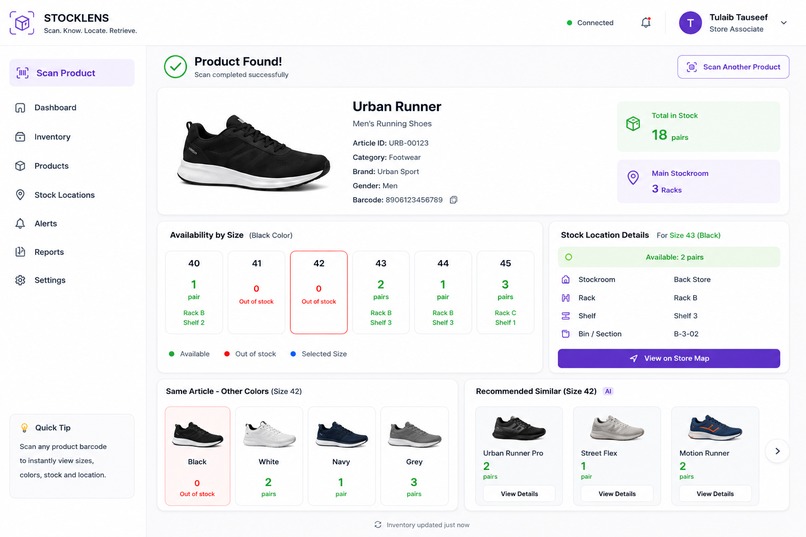Select the size 42 highlighted card
Screen dimensions: 806x537
point(319,292)
